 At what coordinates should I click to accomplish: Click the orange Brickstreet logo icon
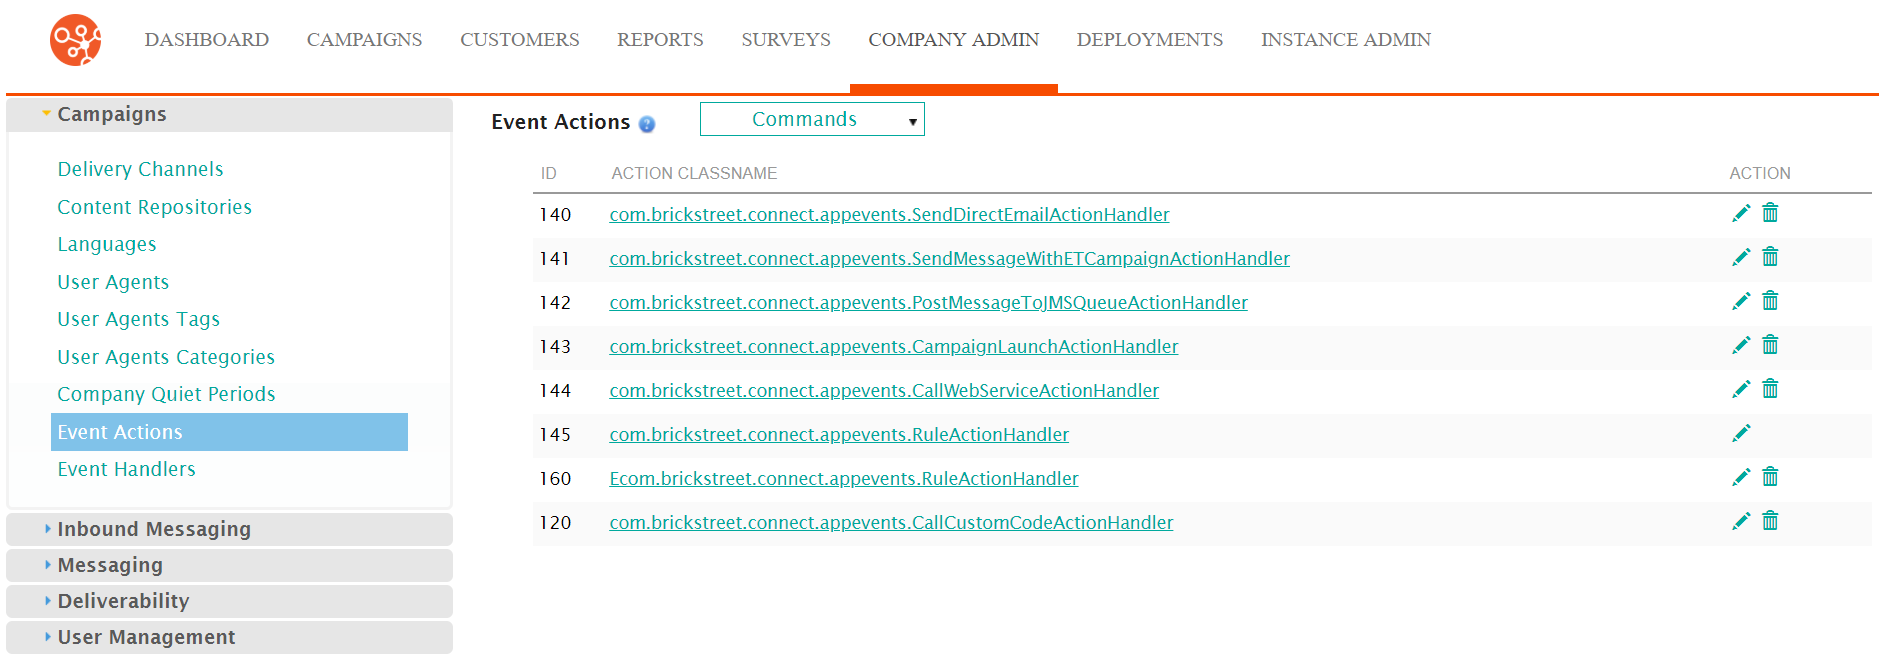click(x=76, y=40)
